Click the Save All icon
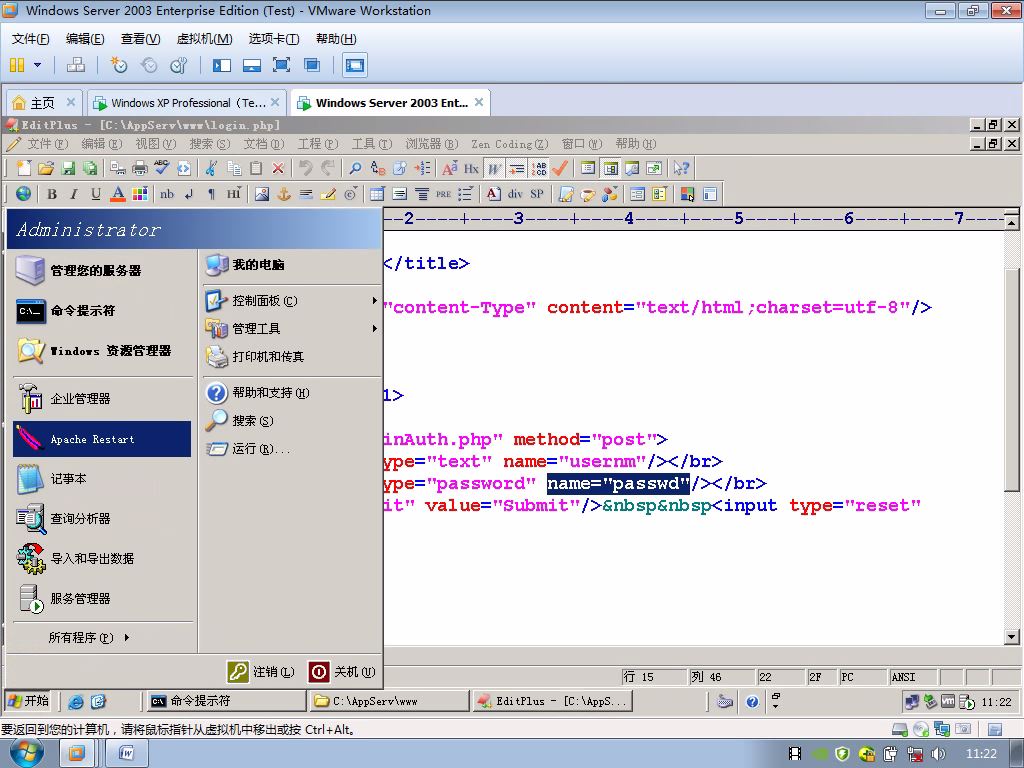The height and width of the screenshot is (768, 1024). (x=89, y=168)
